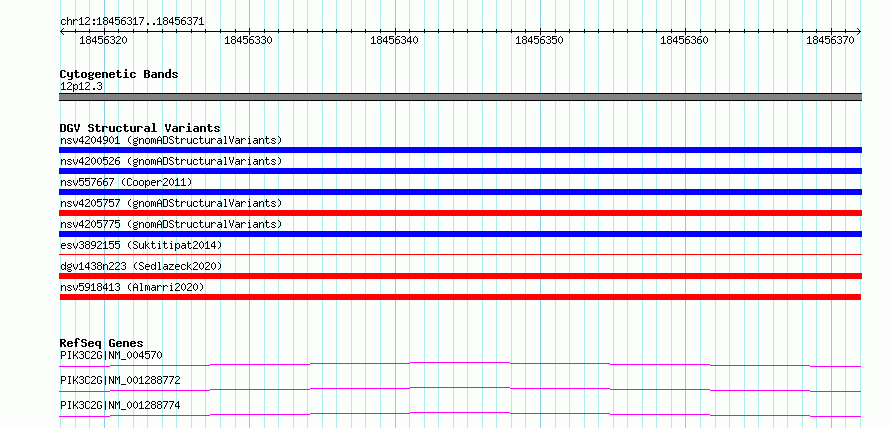Viewport: 890px width, 428px height.
Task: Click the chr12:18456317..18456371 region label
Action: point(132,22)
